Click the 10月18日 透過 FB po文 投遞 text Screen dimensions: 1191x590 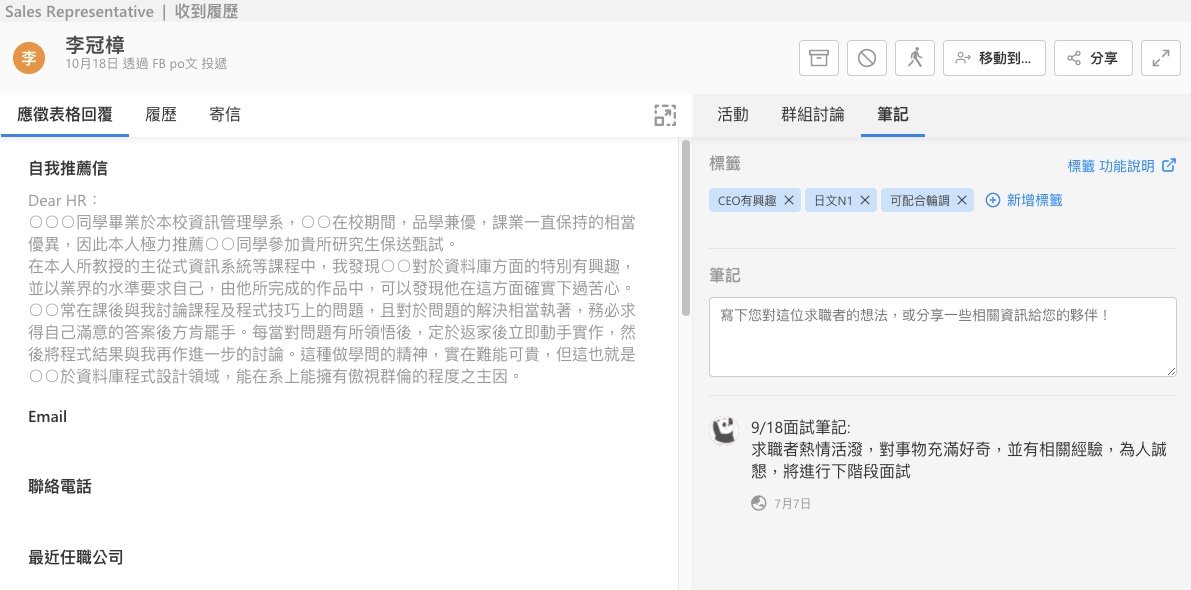point(146,64)
